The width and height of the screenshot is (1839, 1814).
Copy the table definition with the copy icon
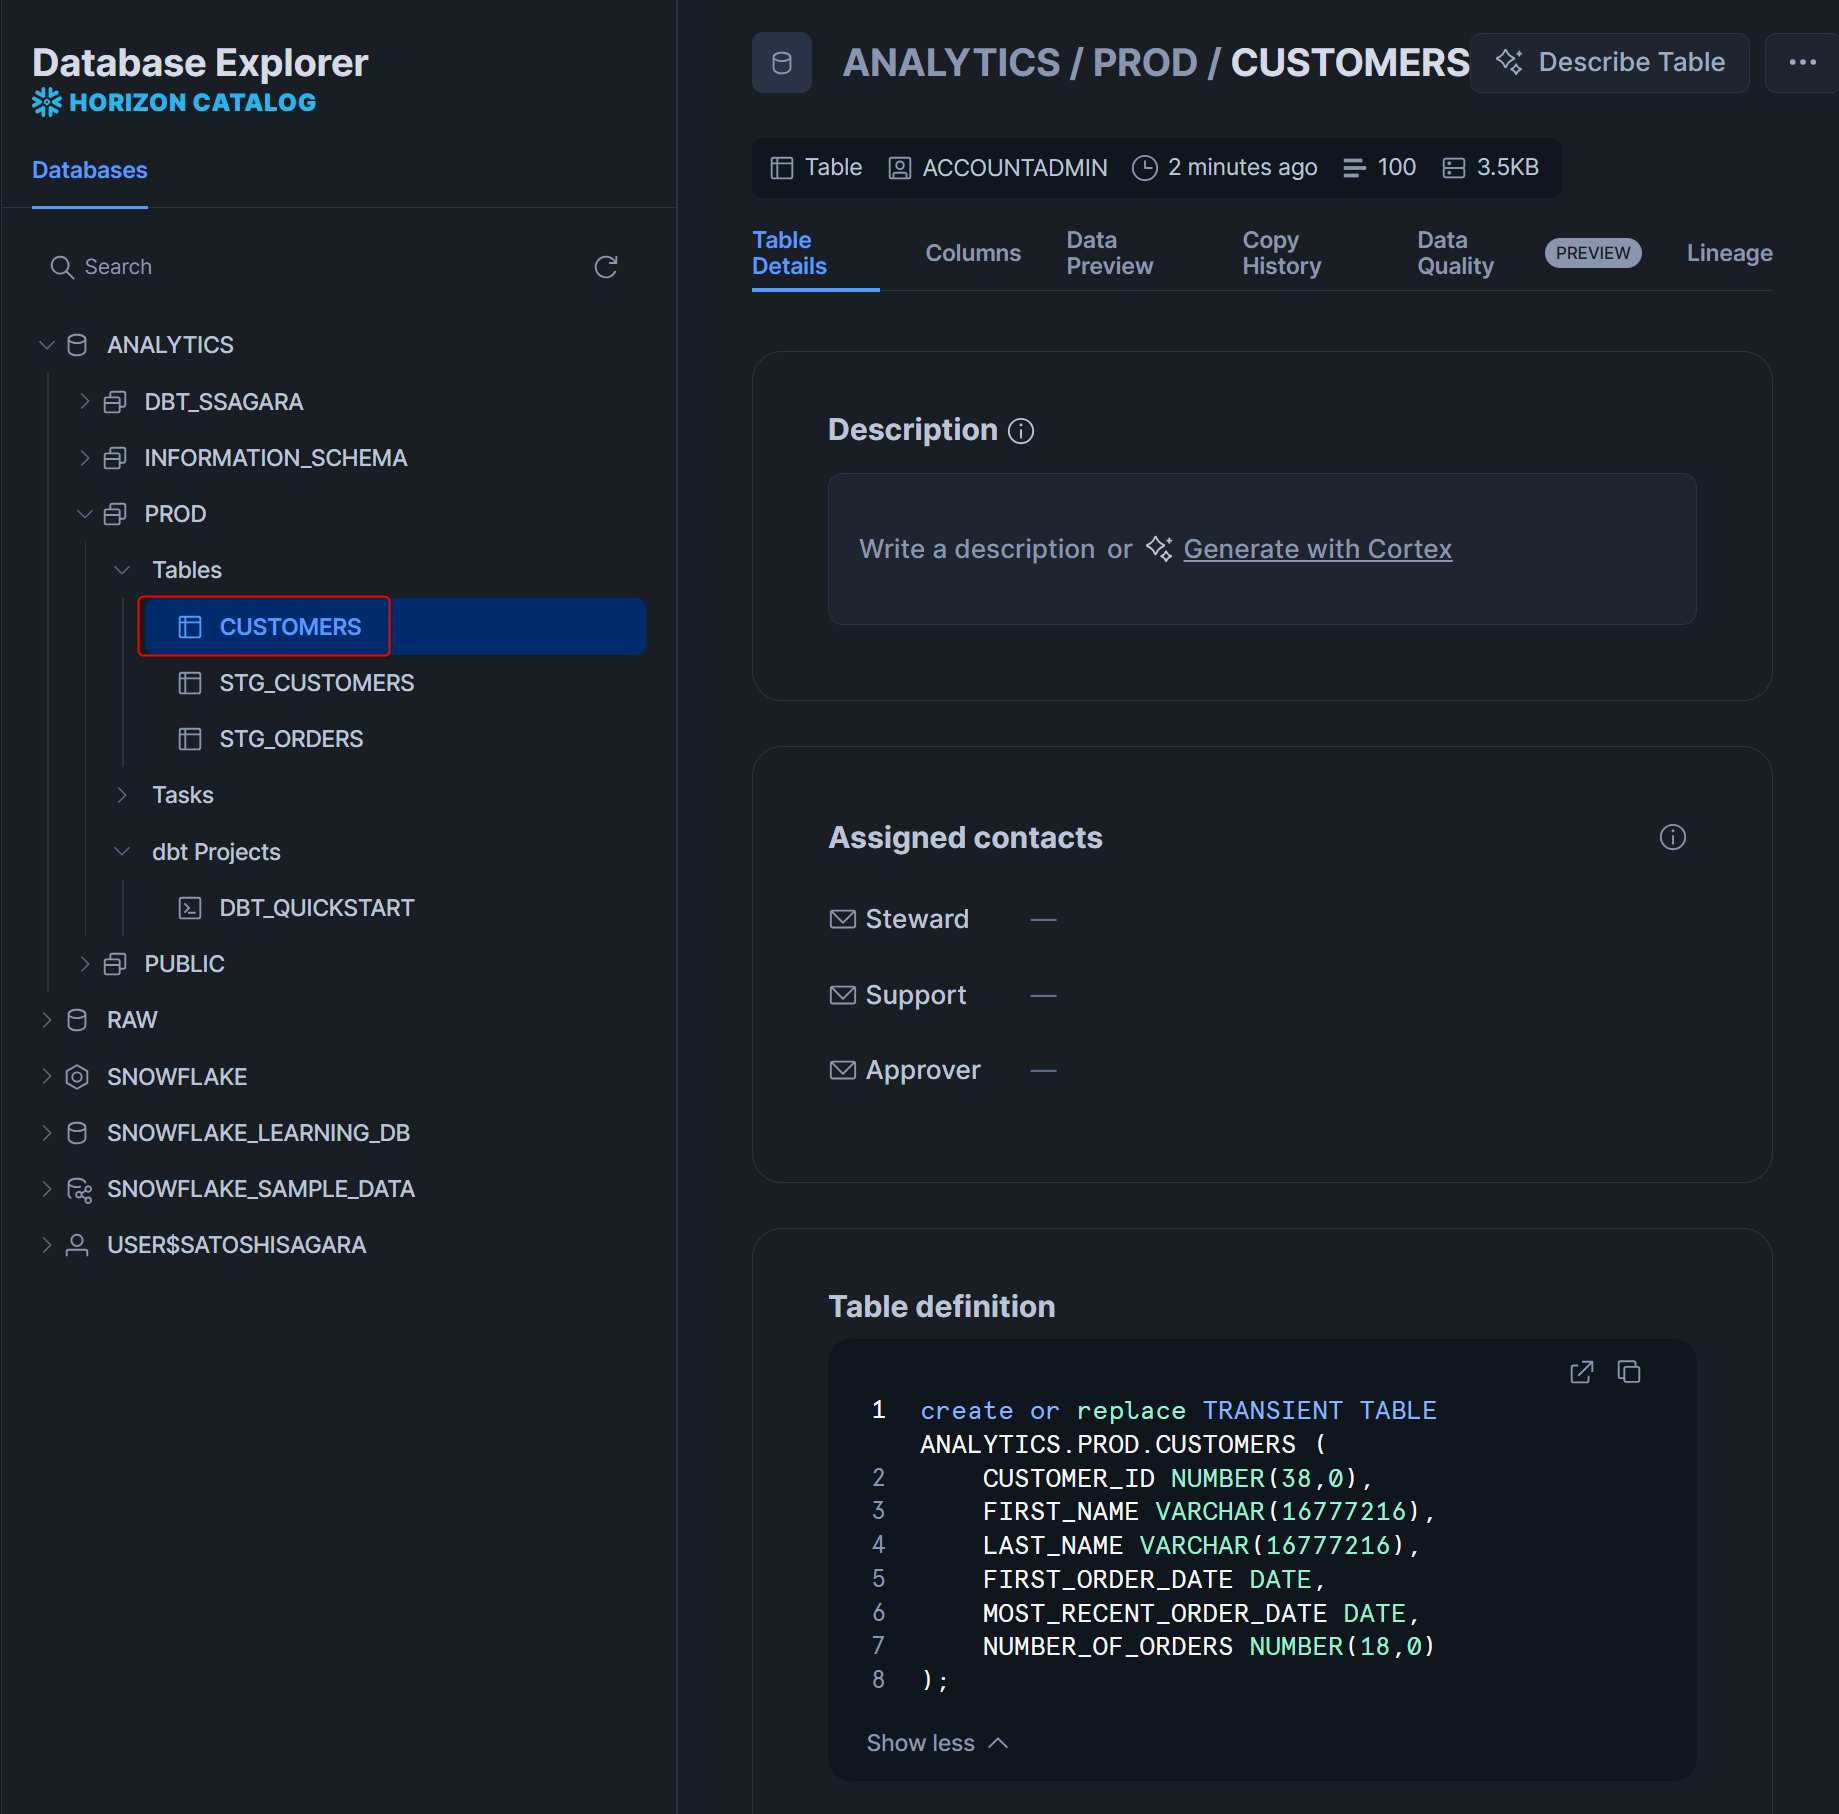[1629, 1372]
